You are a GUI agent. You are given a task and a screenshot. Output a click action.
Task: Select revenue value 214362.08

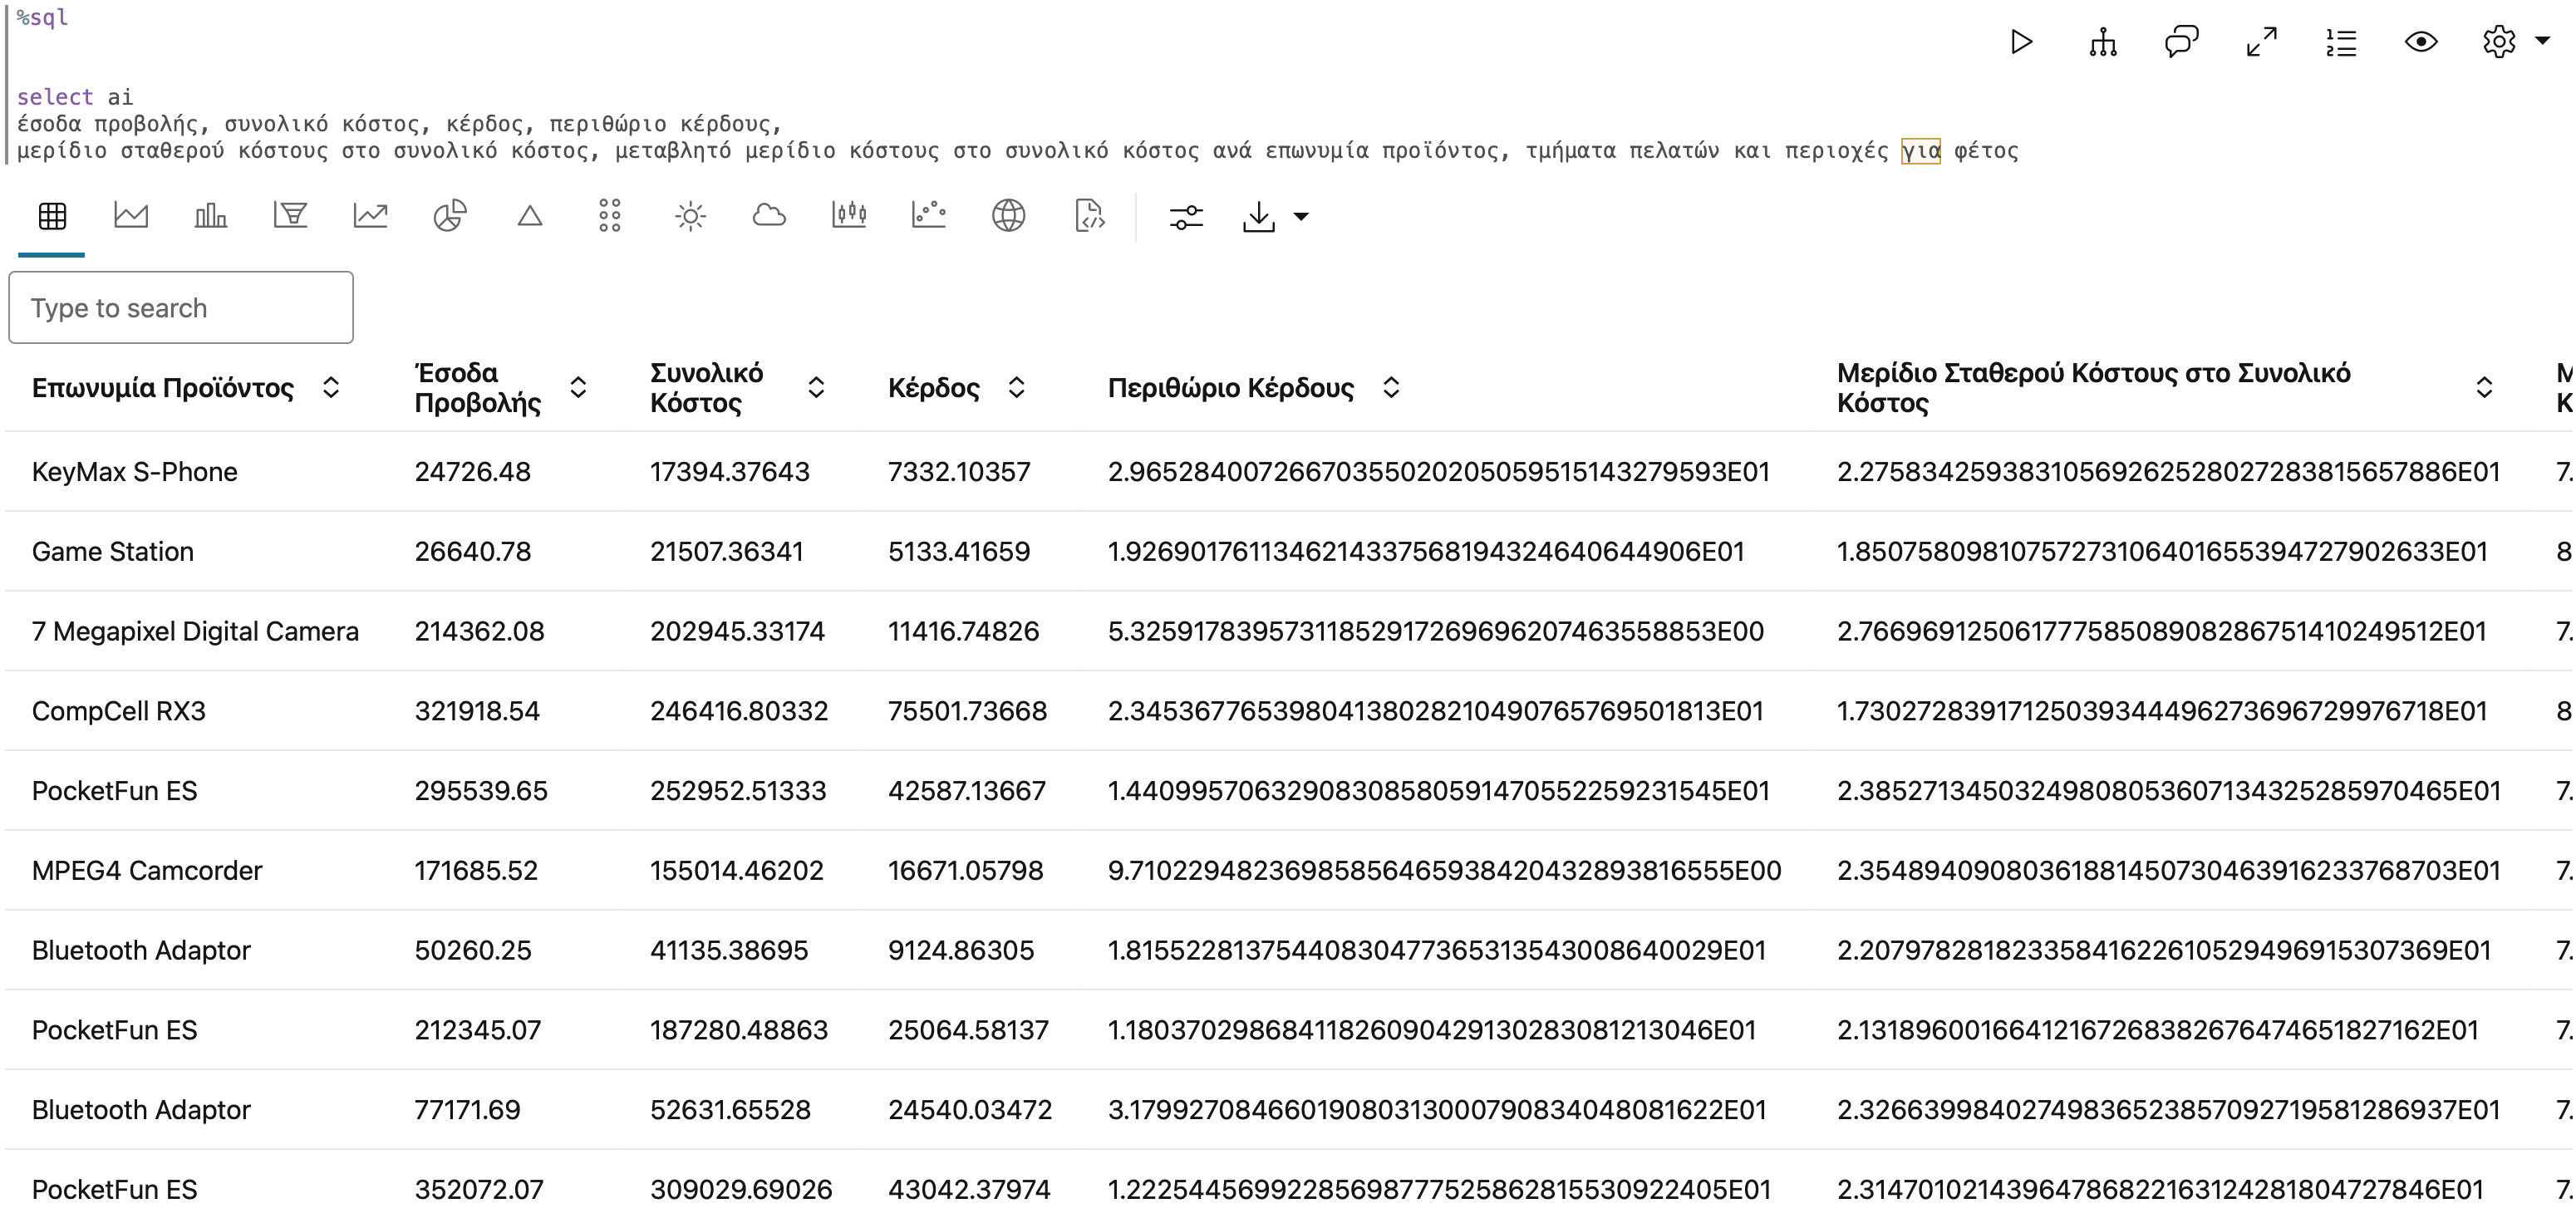point(480,632)
